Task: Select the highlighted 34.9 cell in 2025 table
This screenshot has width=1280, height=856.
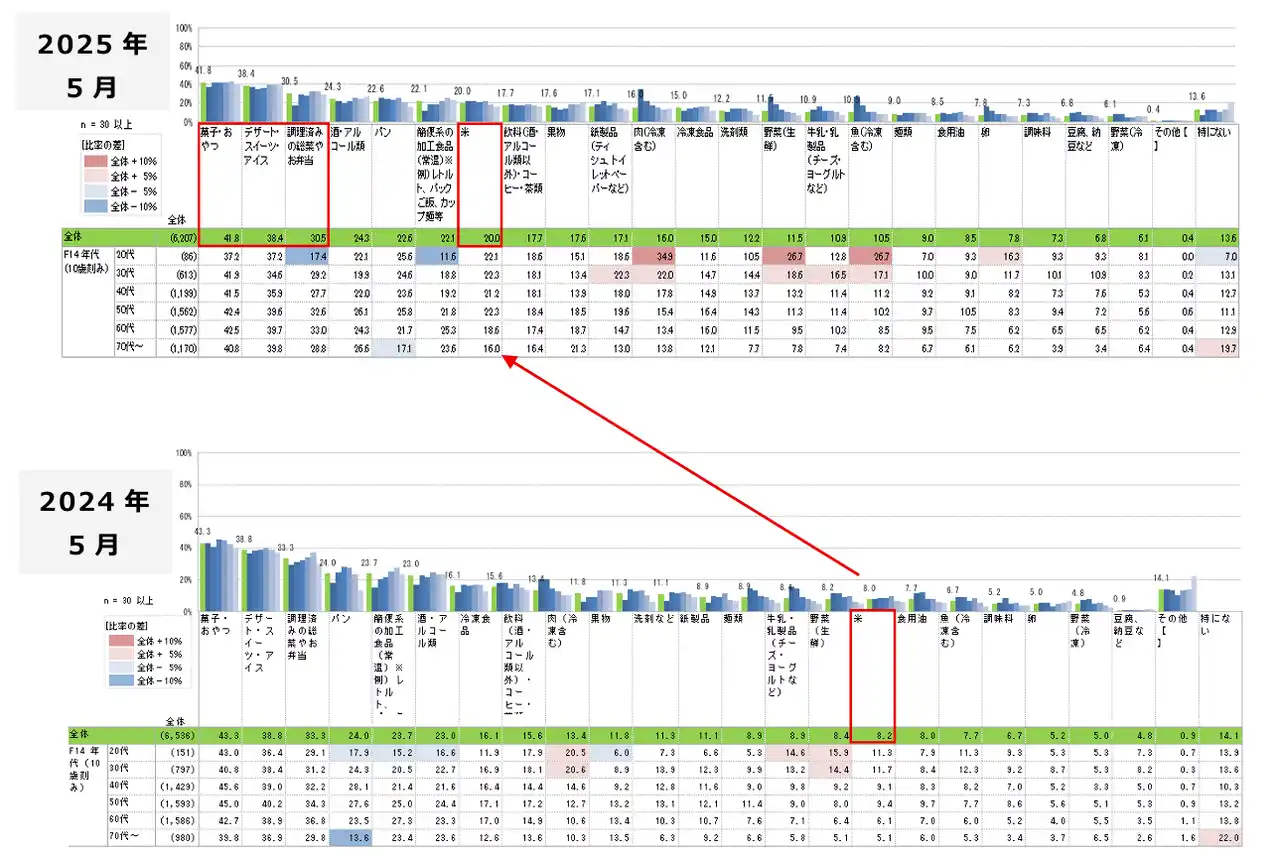Action: click(651, 256)
